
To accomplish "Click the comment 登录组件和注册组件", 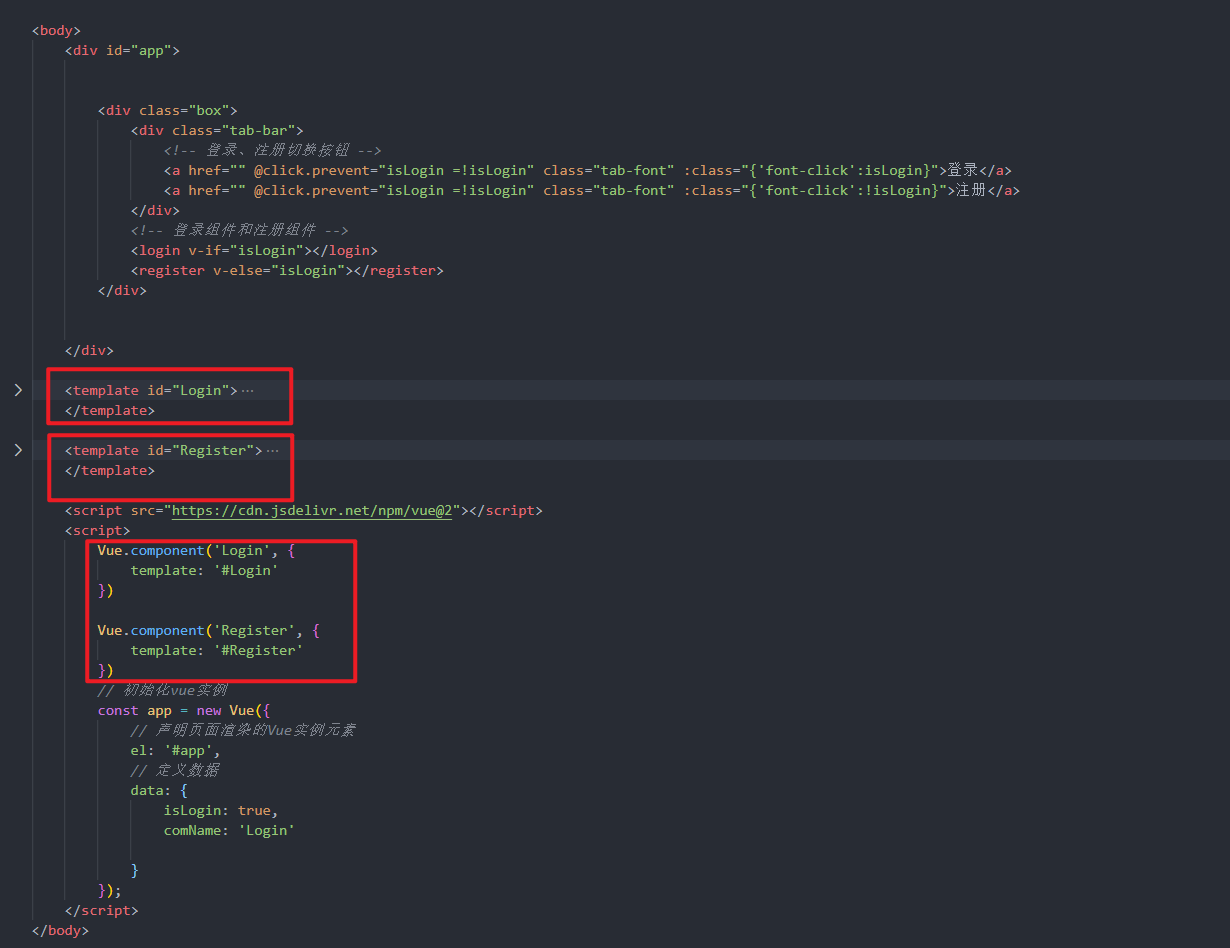I will point(240,230).
